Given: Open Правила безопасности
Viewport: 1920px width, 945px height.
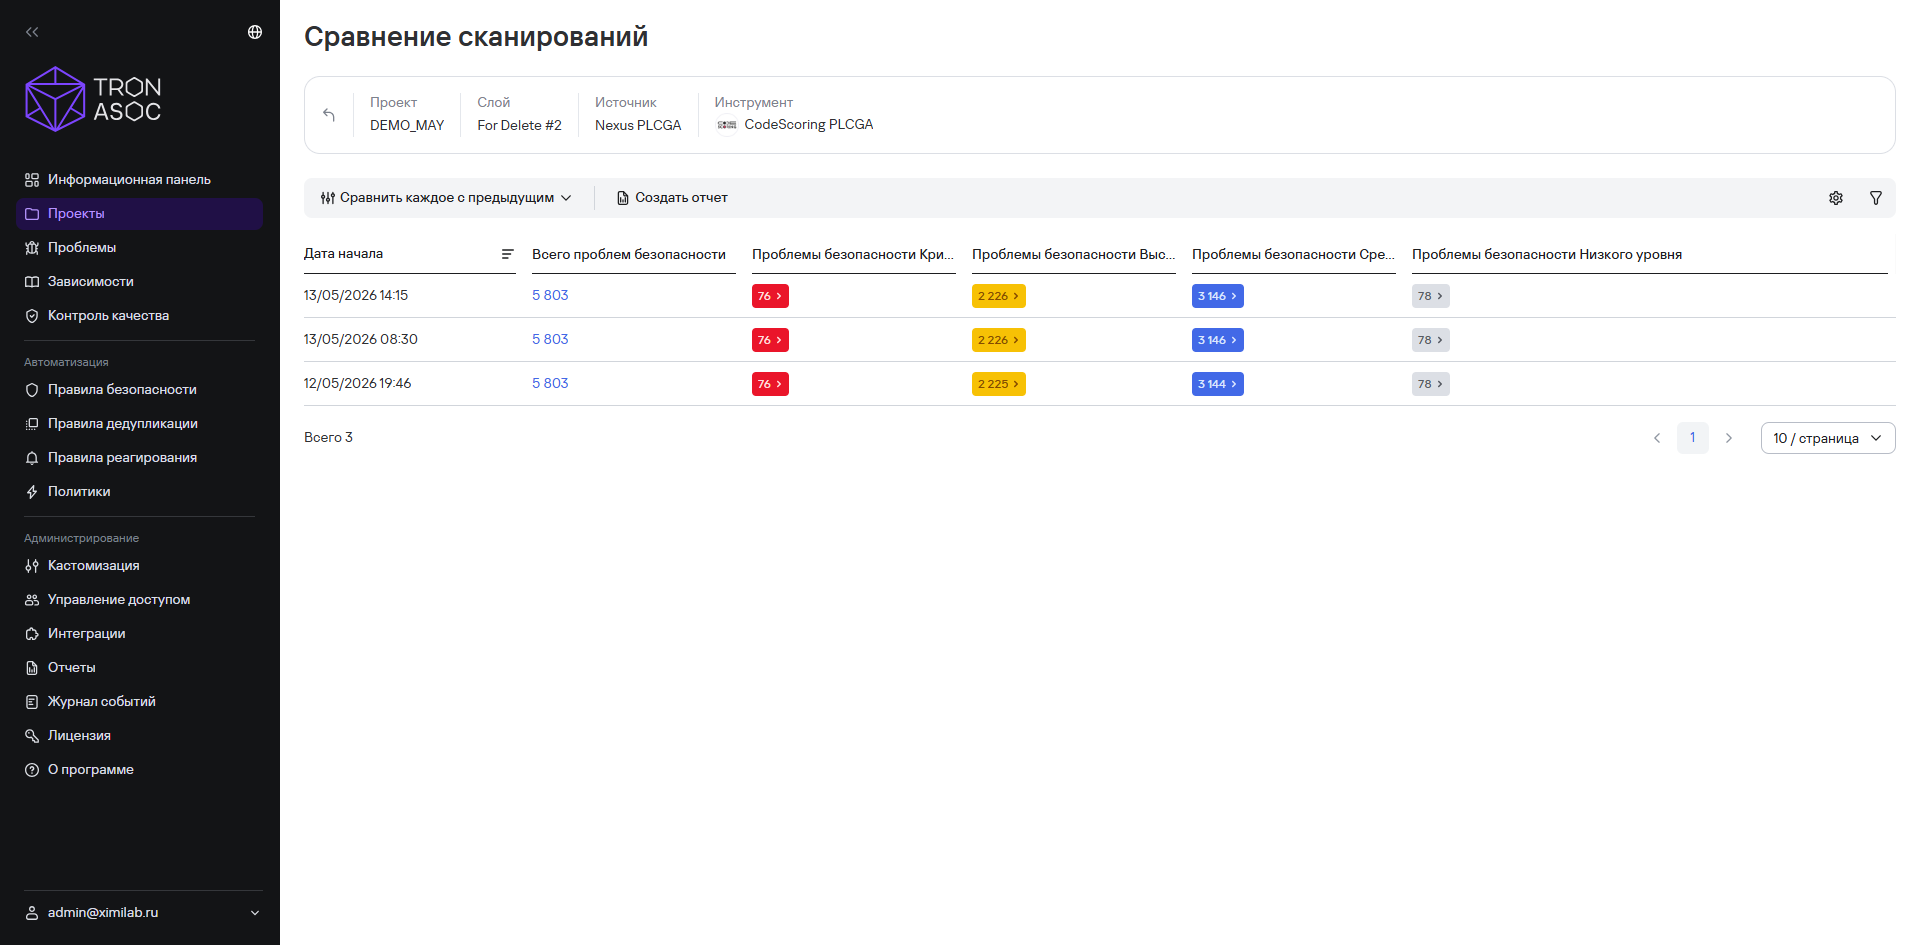Looking at the screenshot, I should 139,390.
